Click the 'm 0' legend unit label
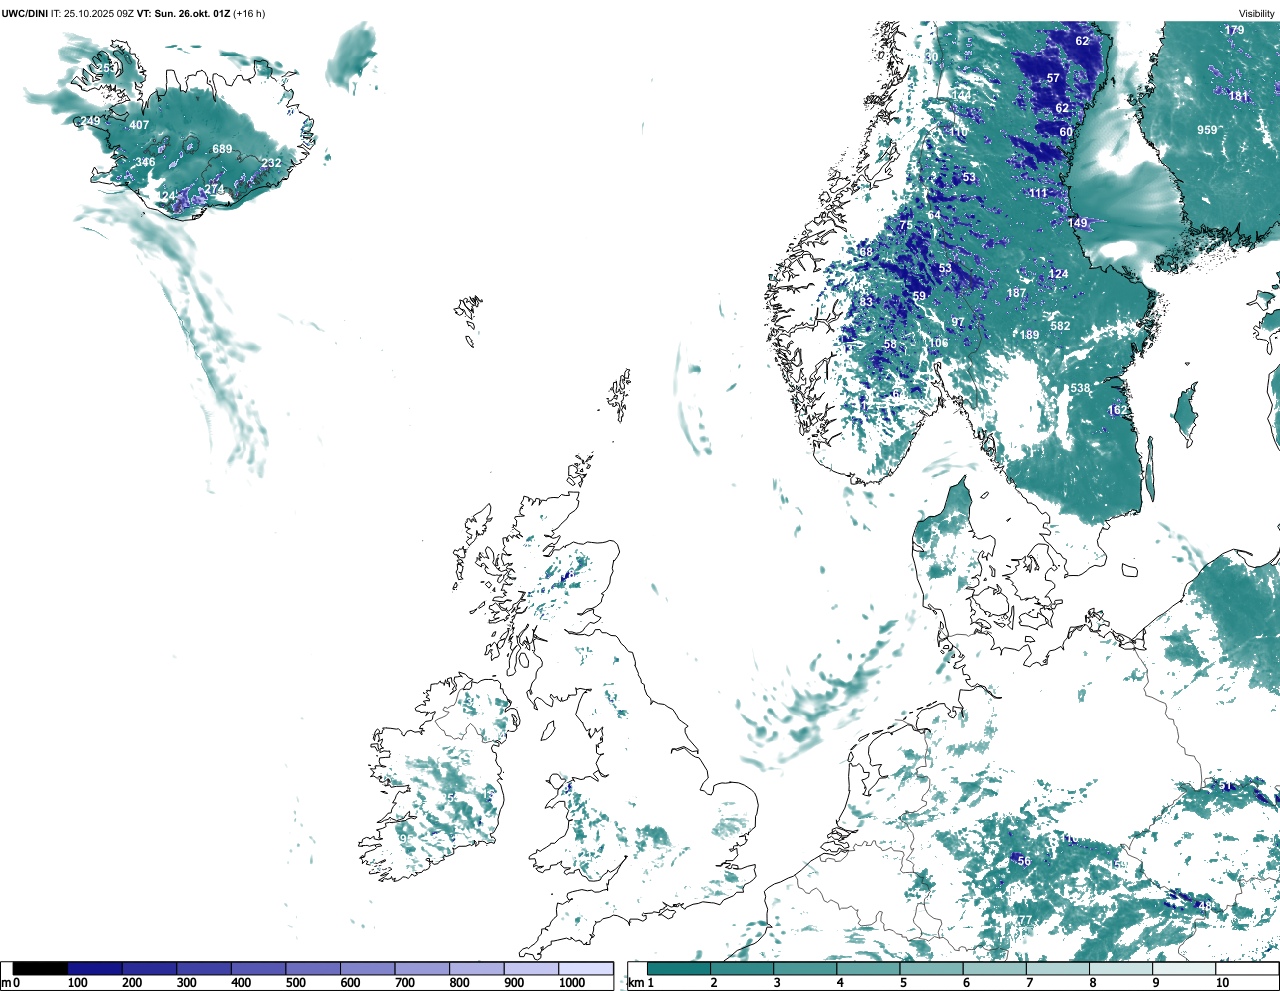This screenshot has height=991, width=1280. pyautogui.click(x=11, y=983)
